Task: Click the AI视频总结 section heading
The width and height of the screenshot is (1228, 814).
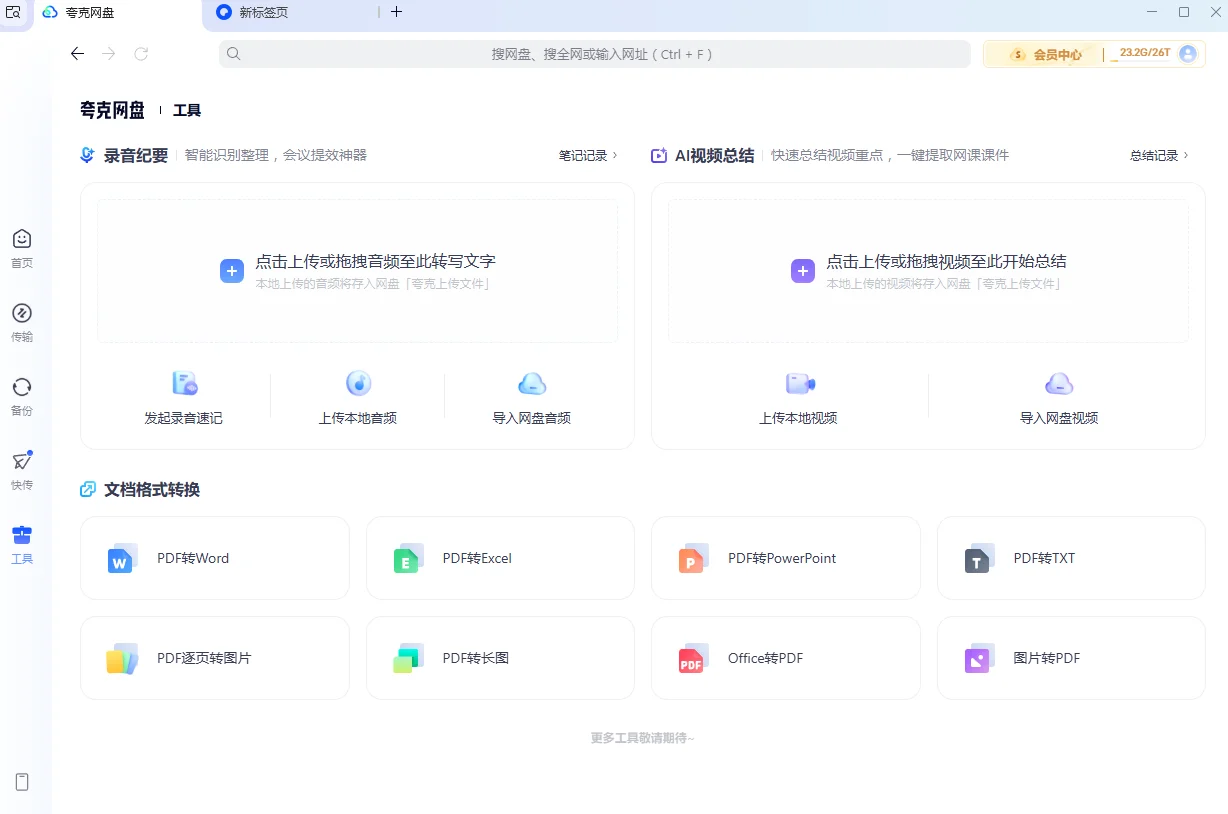Action: 714,156
